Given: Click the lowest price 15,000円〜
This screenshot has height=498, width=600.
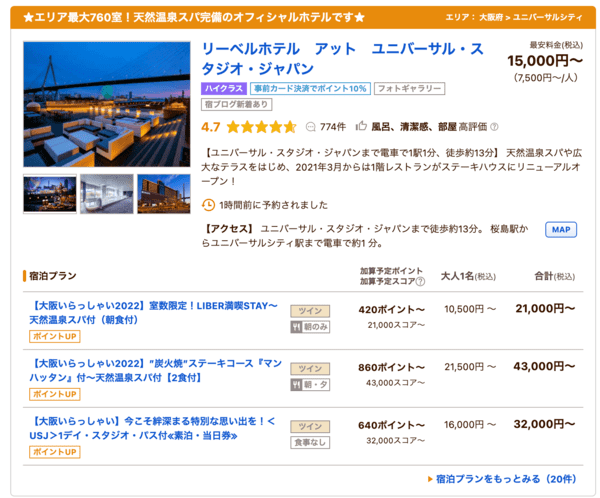Looking at the screenshot, I should click(x=545, y=60).
